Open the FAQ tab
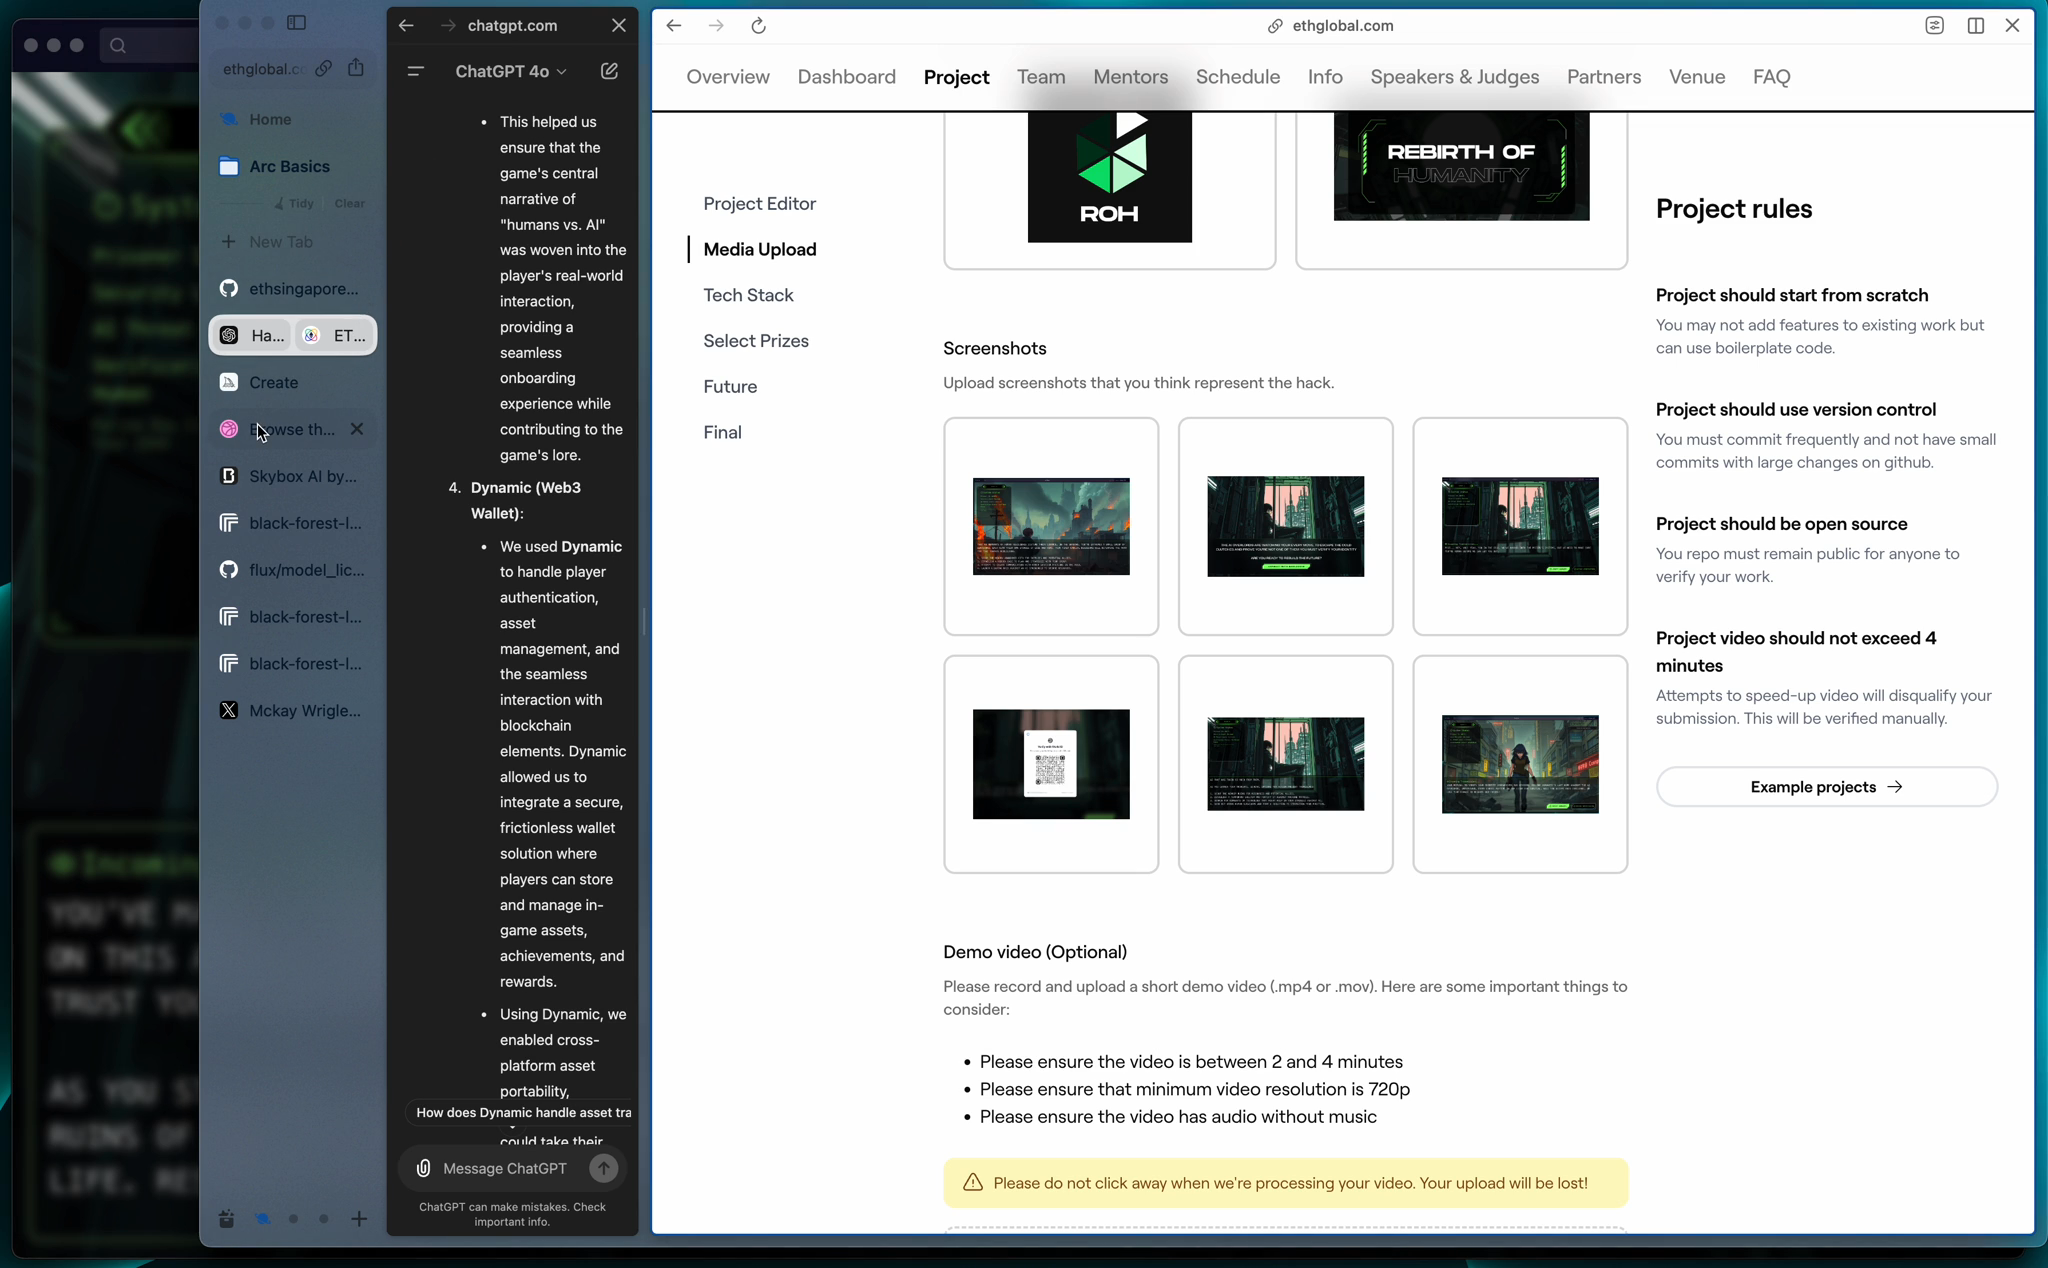The width and height of the screenshot is (2048, 1268). click(x=1771, y=77)
